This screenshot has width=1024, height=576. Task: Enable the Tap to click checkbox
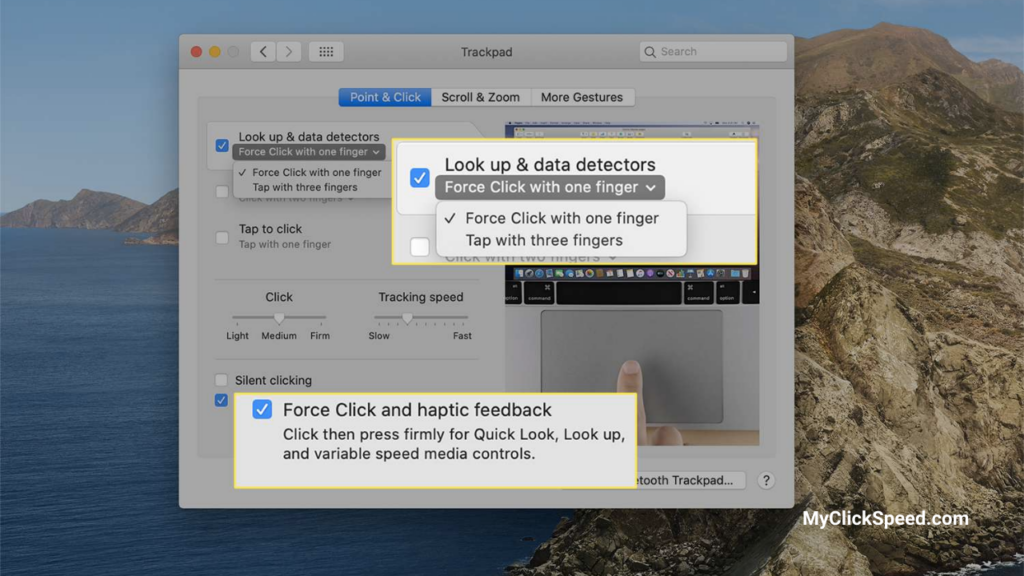(222, 237)
